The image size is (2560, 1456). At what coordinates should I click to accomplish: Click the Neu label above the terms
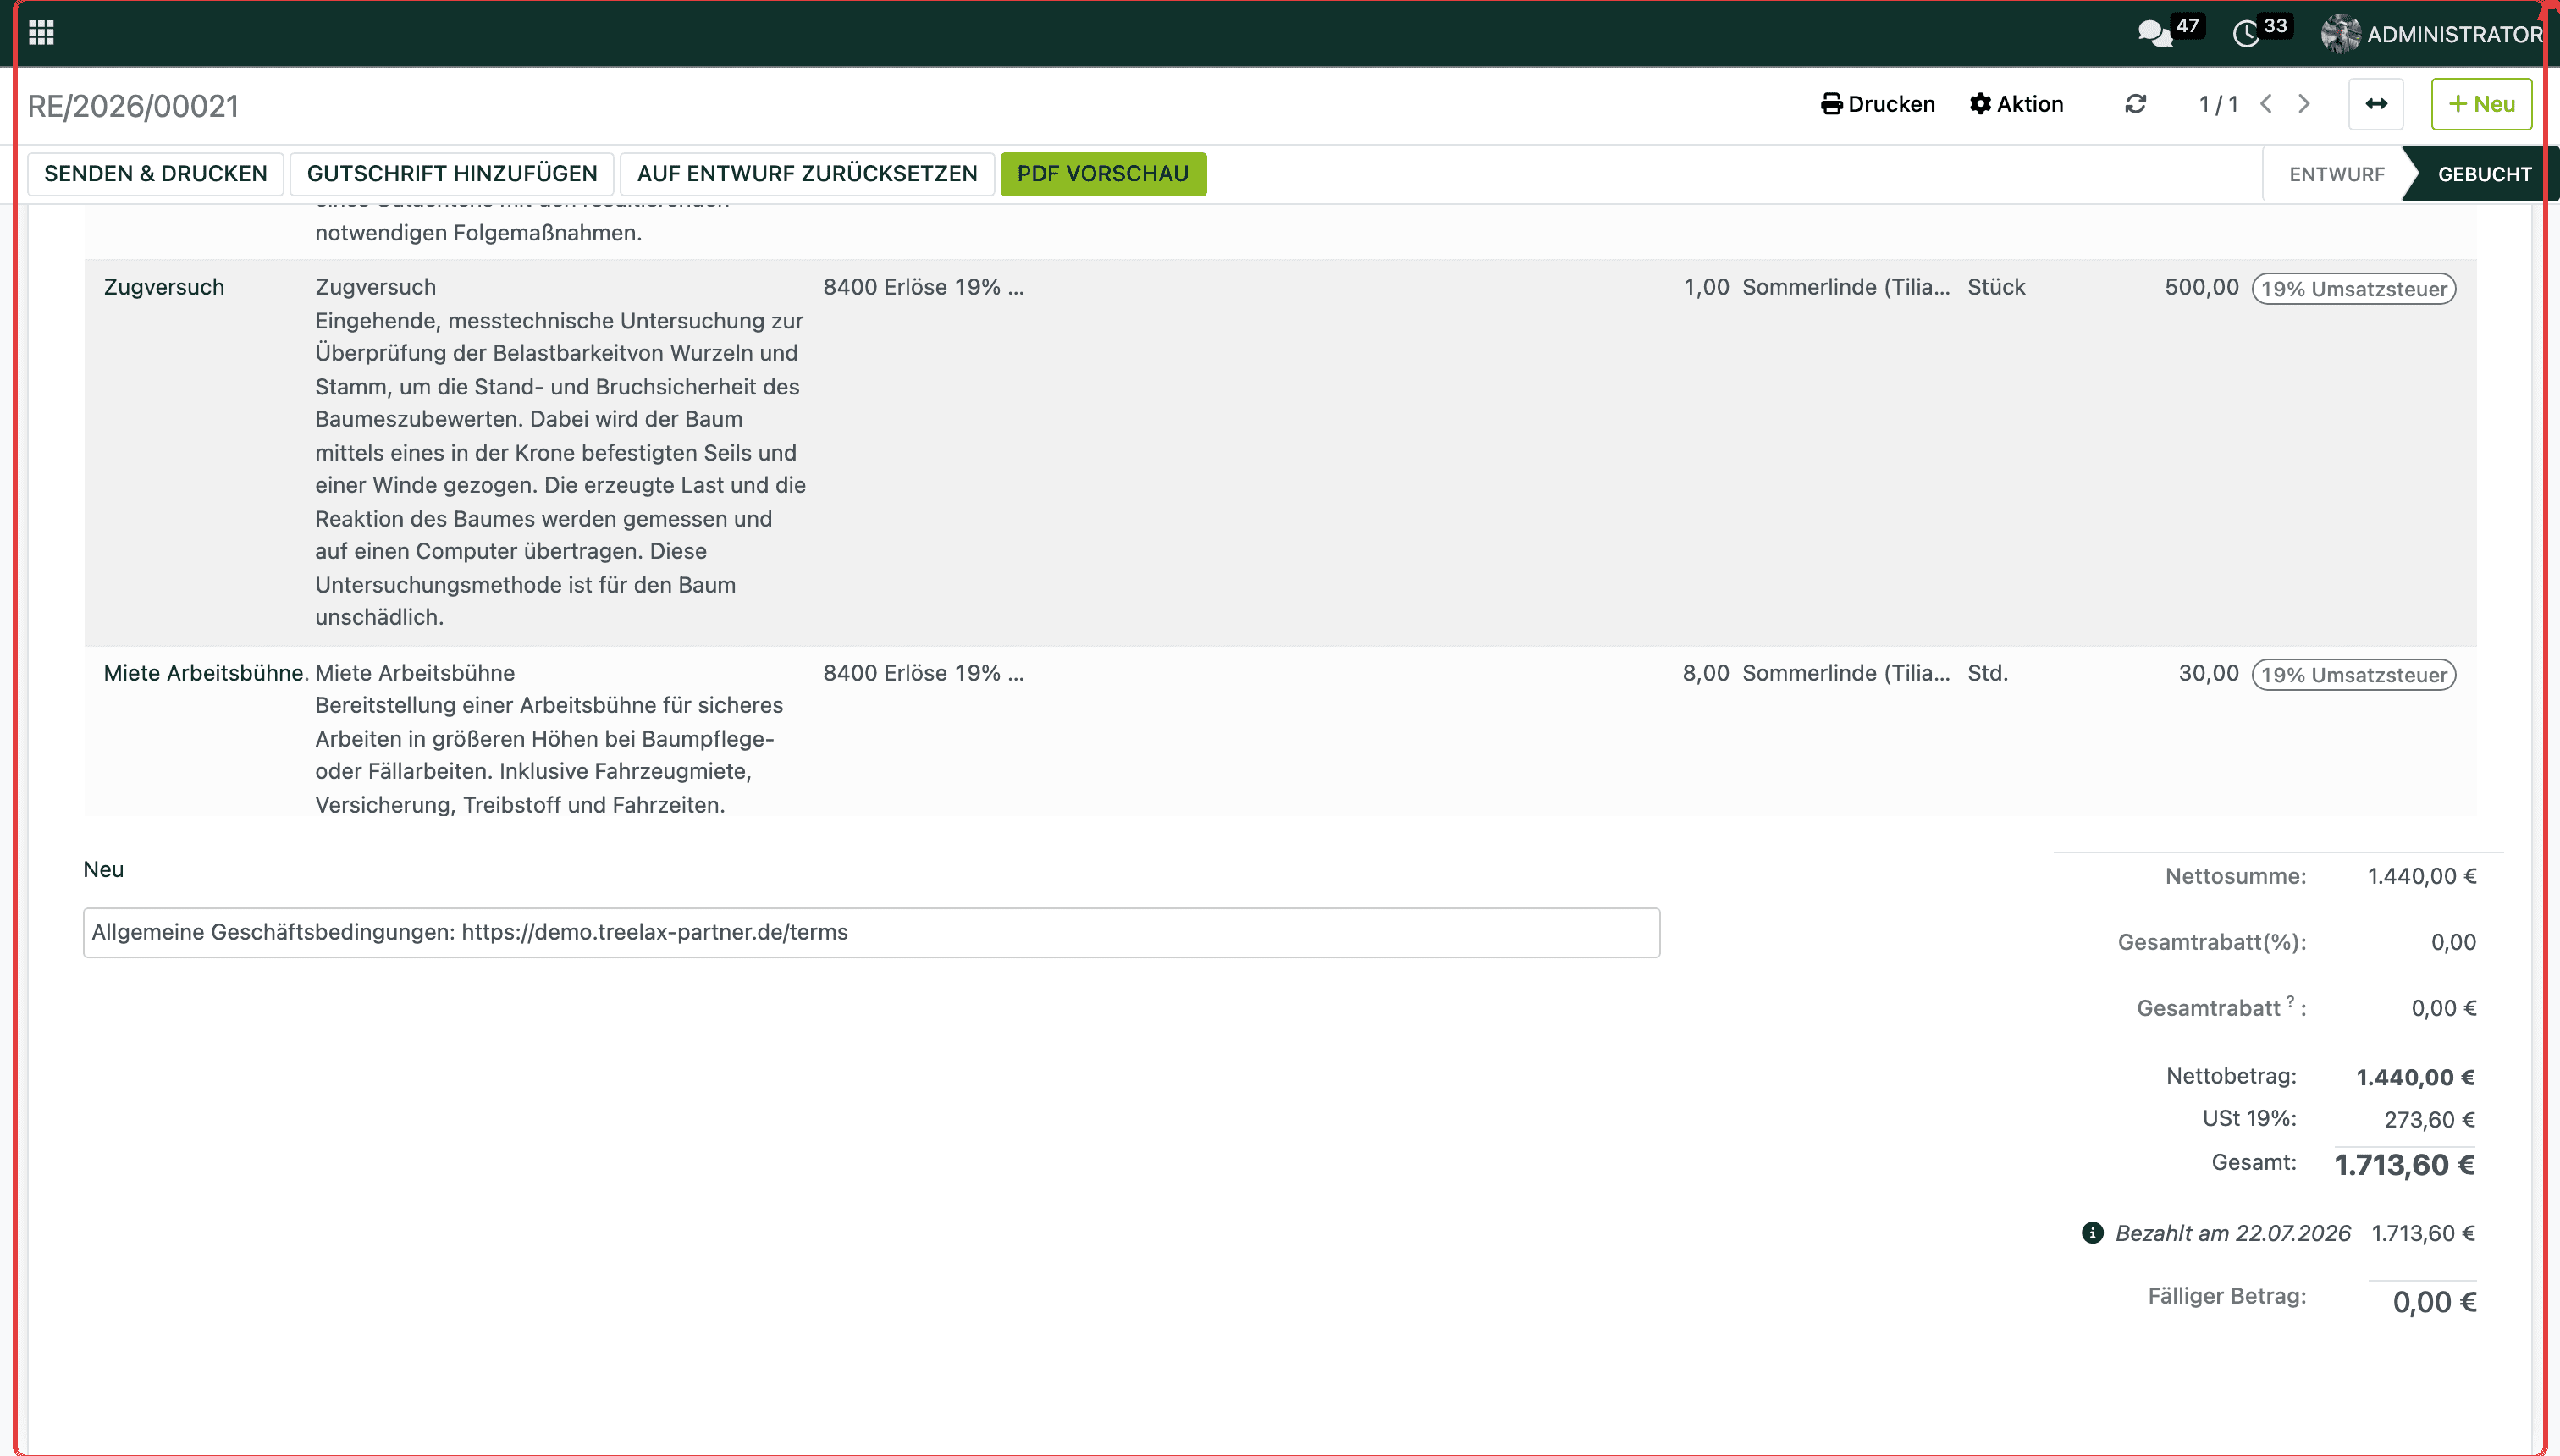coord(103,869)
